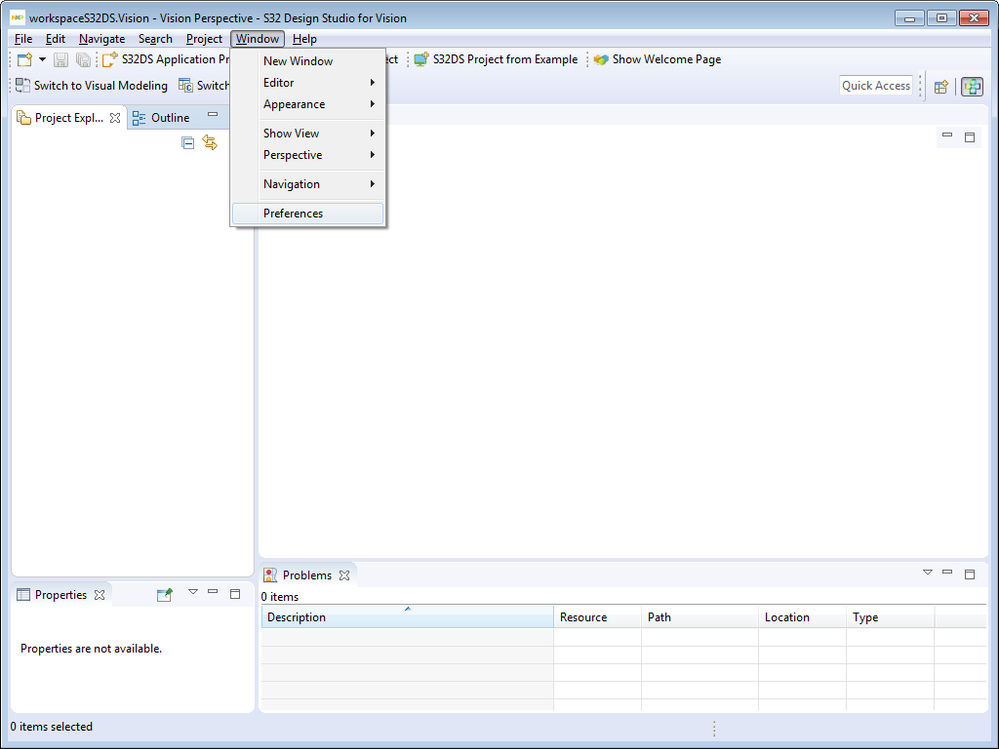999x749 pixels.
Task: Open the File menu
Action: pos(24,39)
